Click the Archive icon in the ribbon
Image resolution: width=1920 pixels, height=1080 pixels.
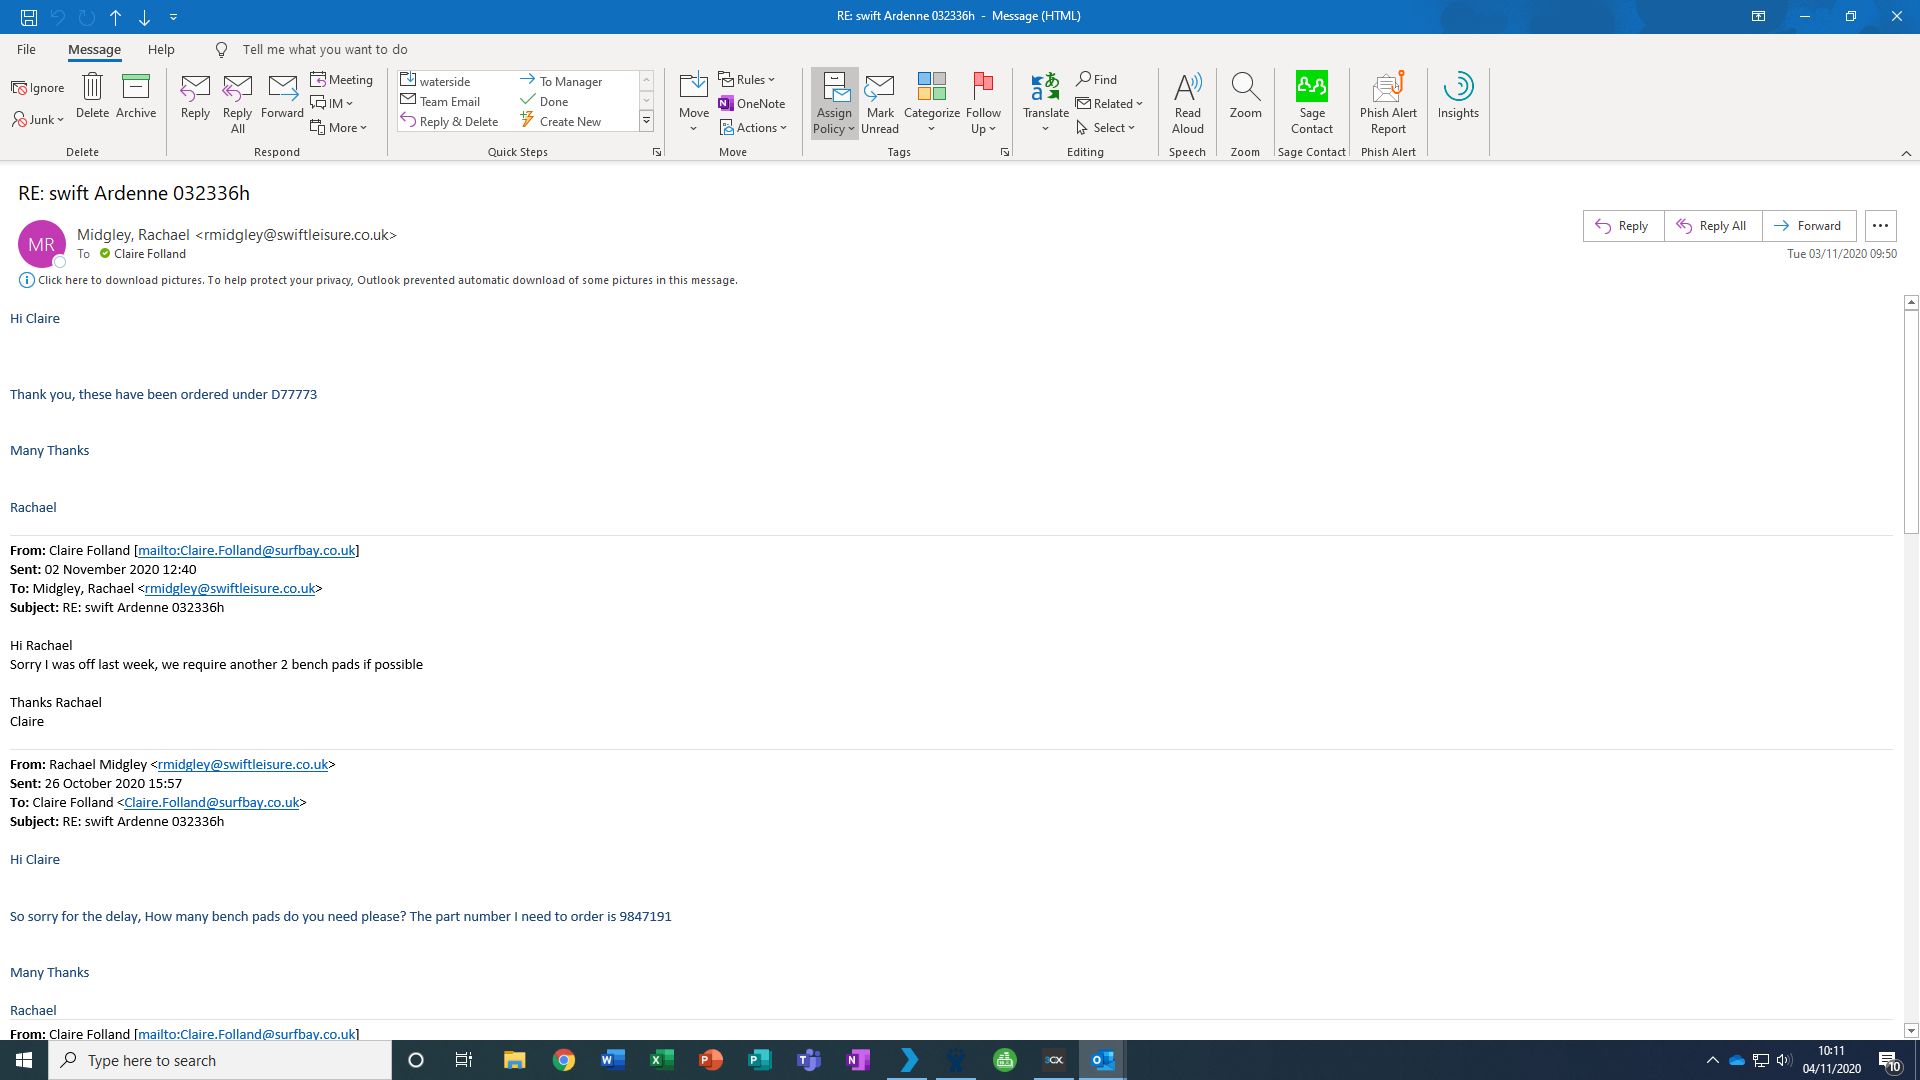135,96
